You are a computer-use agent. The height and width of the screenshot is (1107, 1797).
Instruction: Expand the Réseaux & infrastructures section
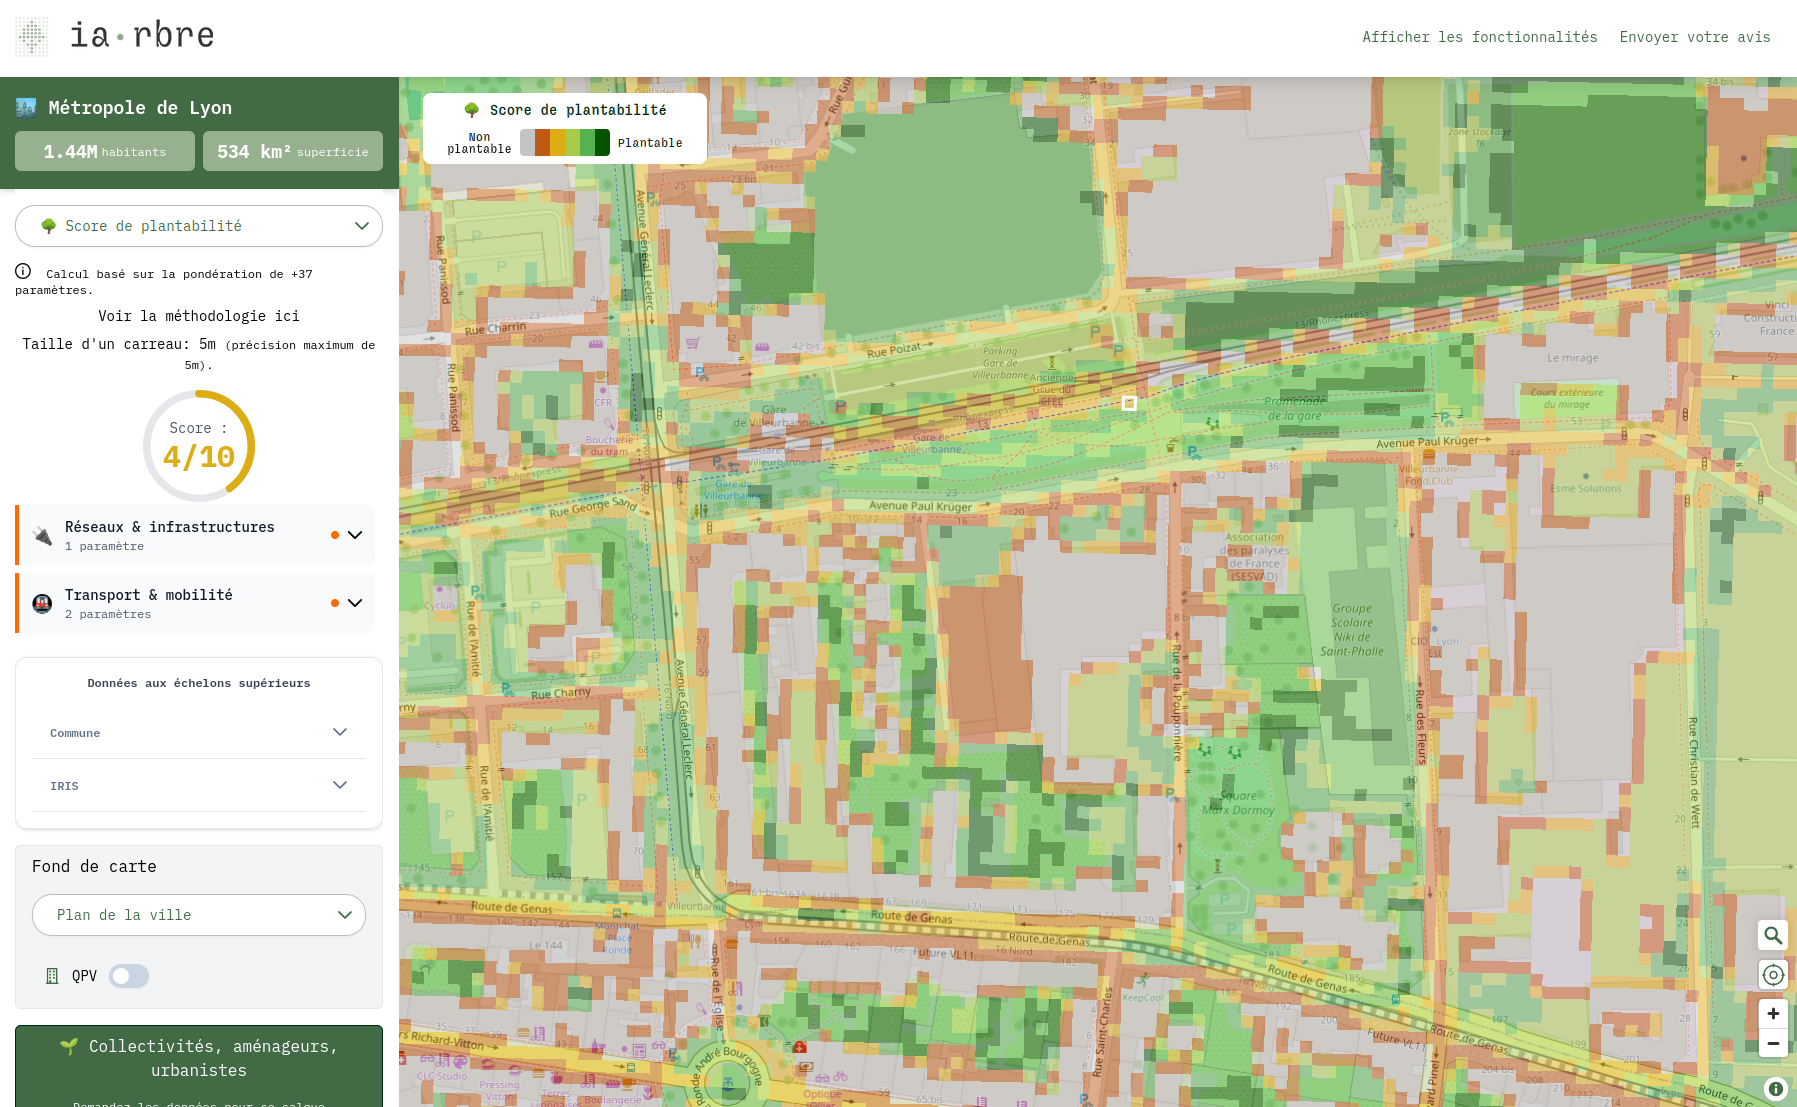click(x=354, y=535)
